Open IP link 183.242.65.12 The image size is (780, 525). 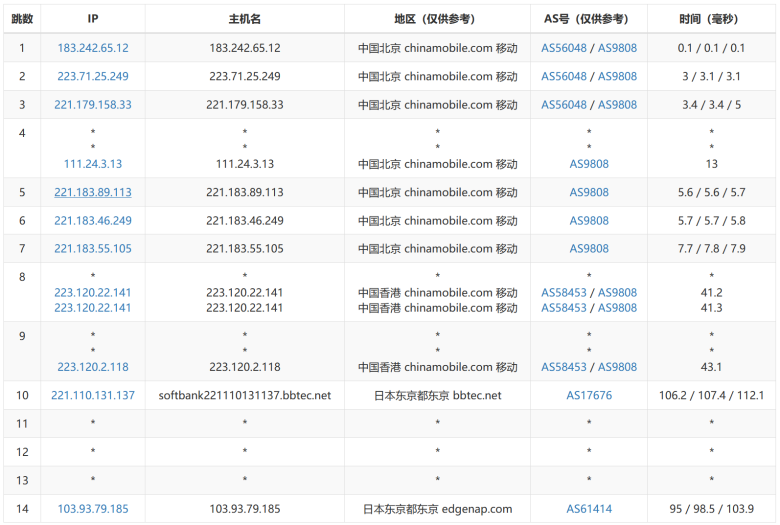click(x=93, y=48)
